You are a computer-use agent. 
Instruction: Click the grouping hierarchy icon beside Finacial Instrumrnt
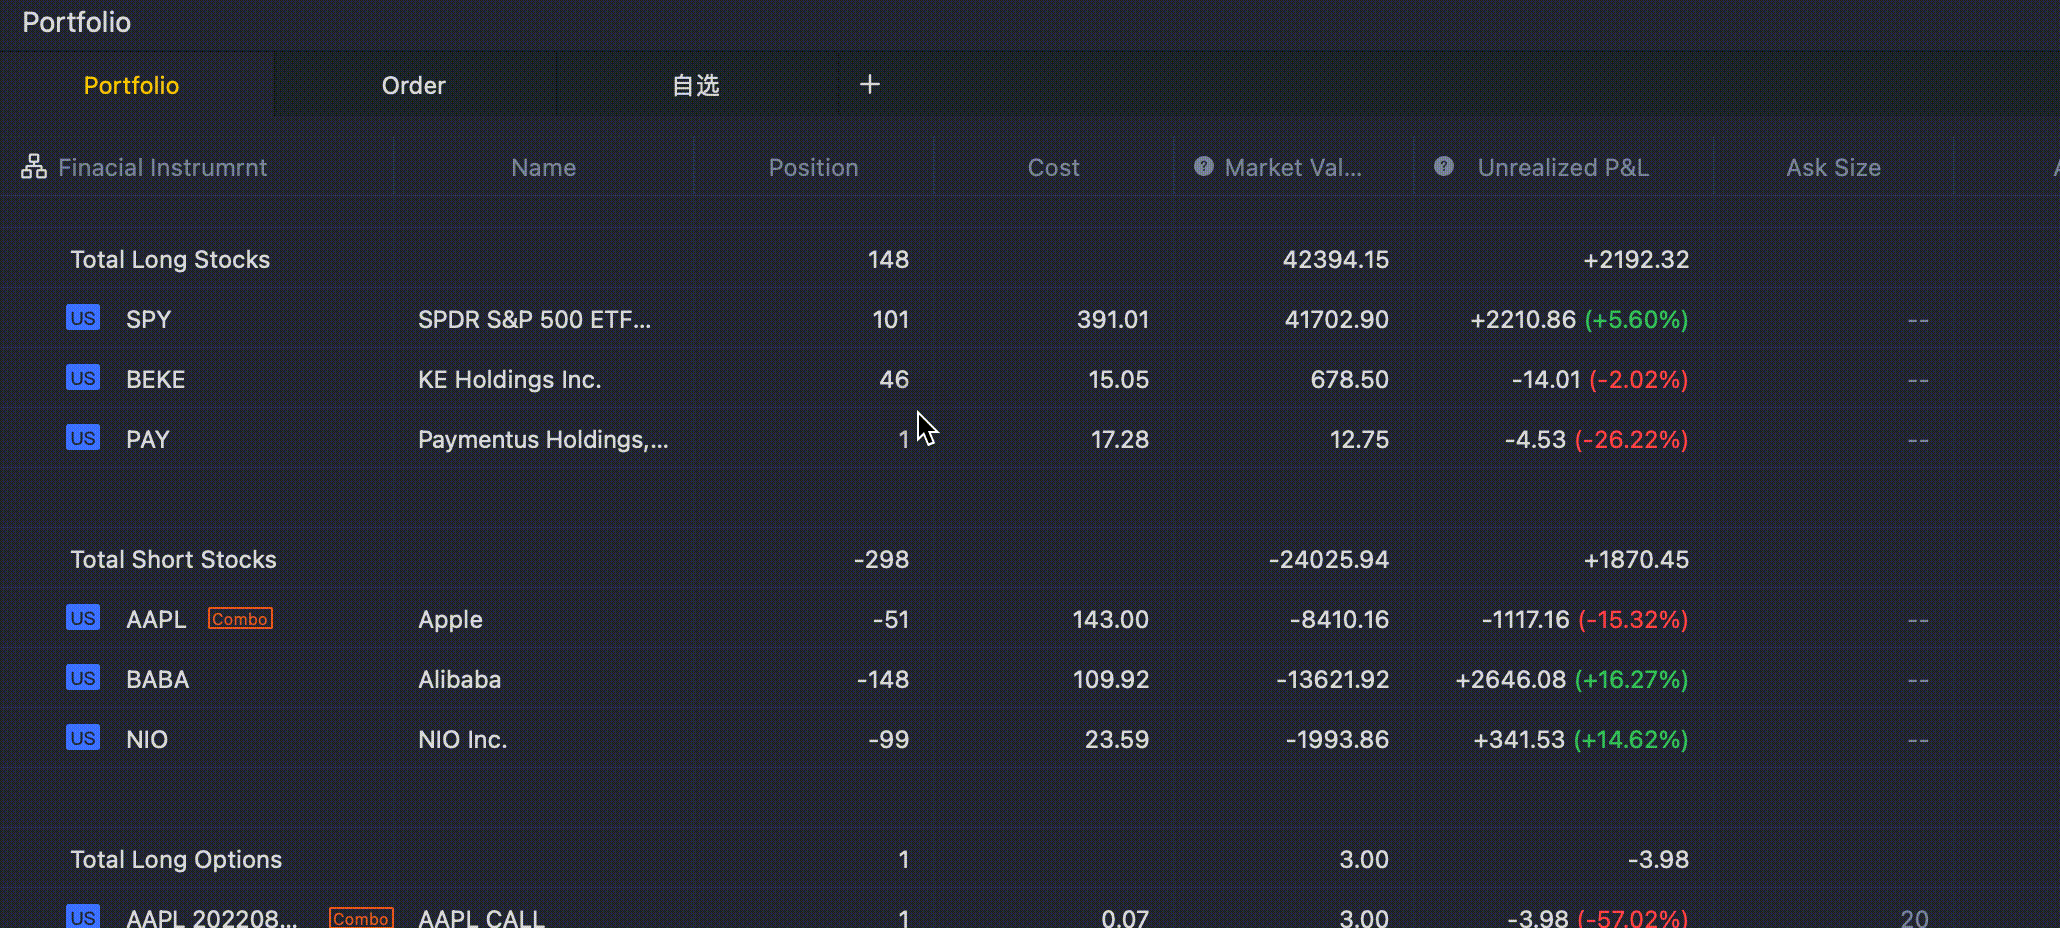pos(34,166)
